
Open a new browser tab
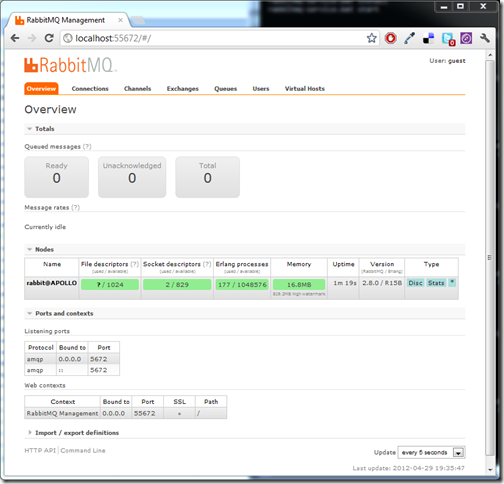click(138, 21)
